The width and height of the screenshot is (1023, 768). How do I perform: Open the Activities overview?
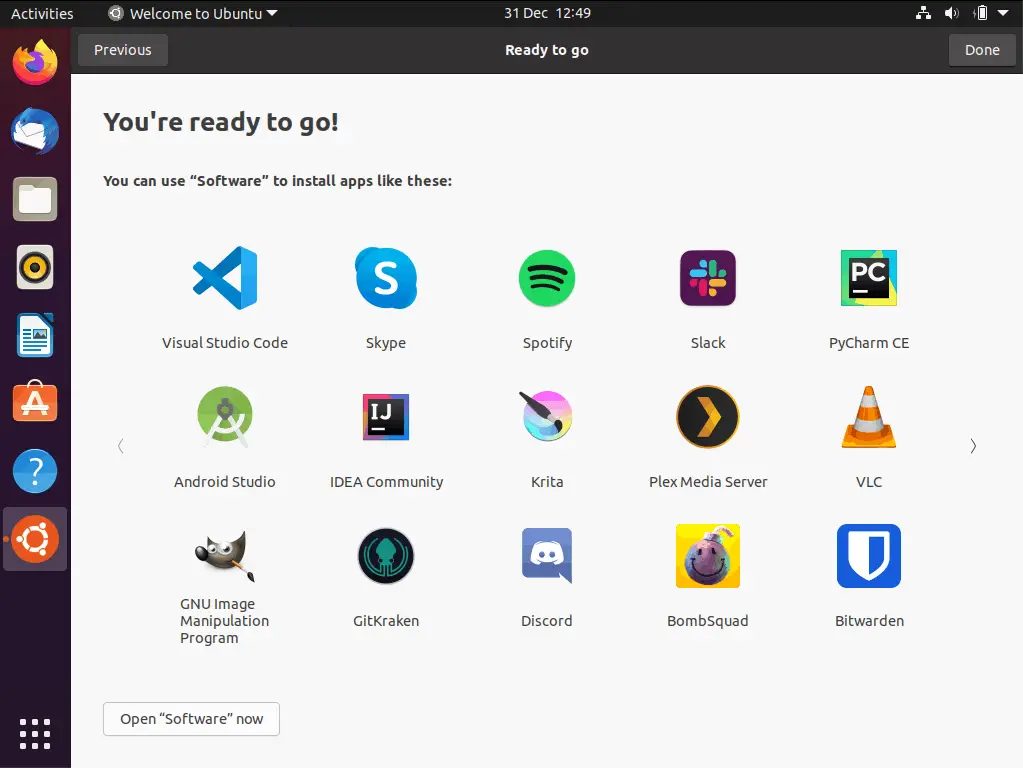pos(42,13)
